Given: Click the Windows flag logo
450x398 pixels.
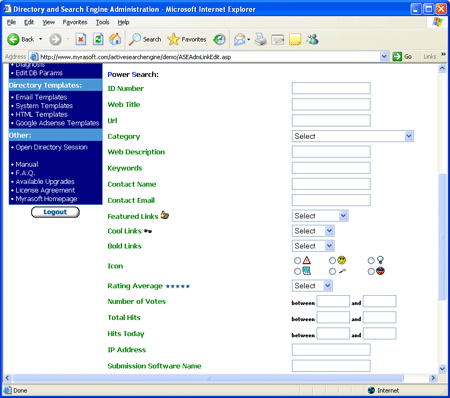Looking at the screenshot, I should [x=437, y=22].
